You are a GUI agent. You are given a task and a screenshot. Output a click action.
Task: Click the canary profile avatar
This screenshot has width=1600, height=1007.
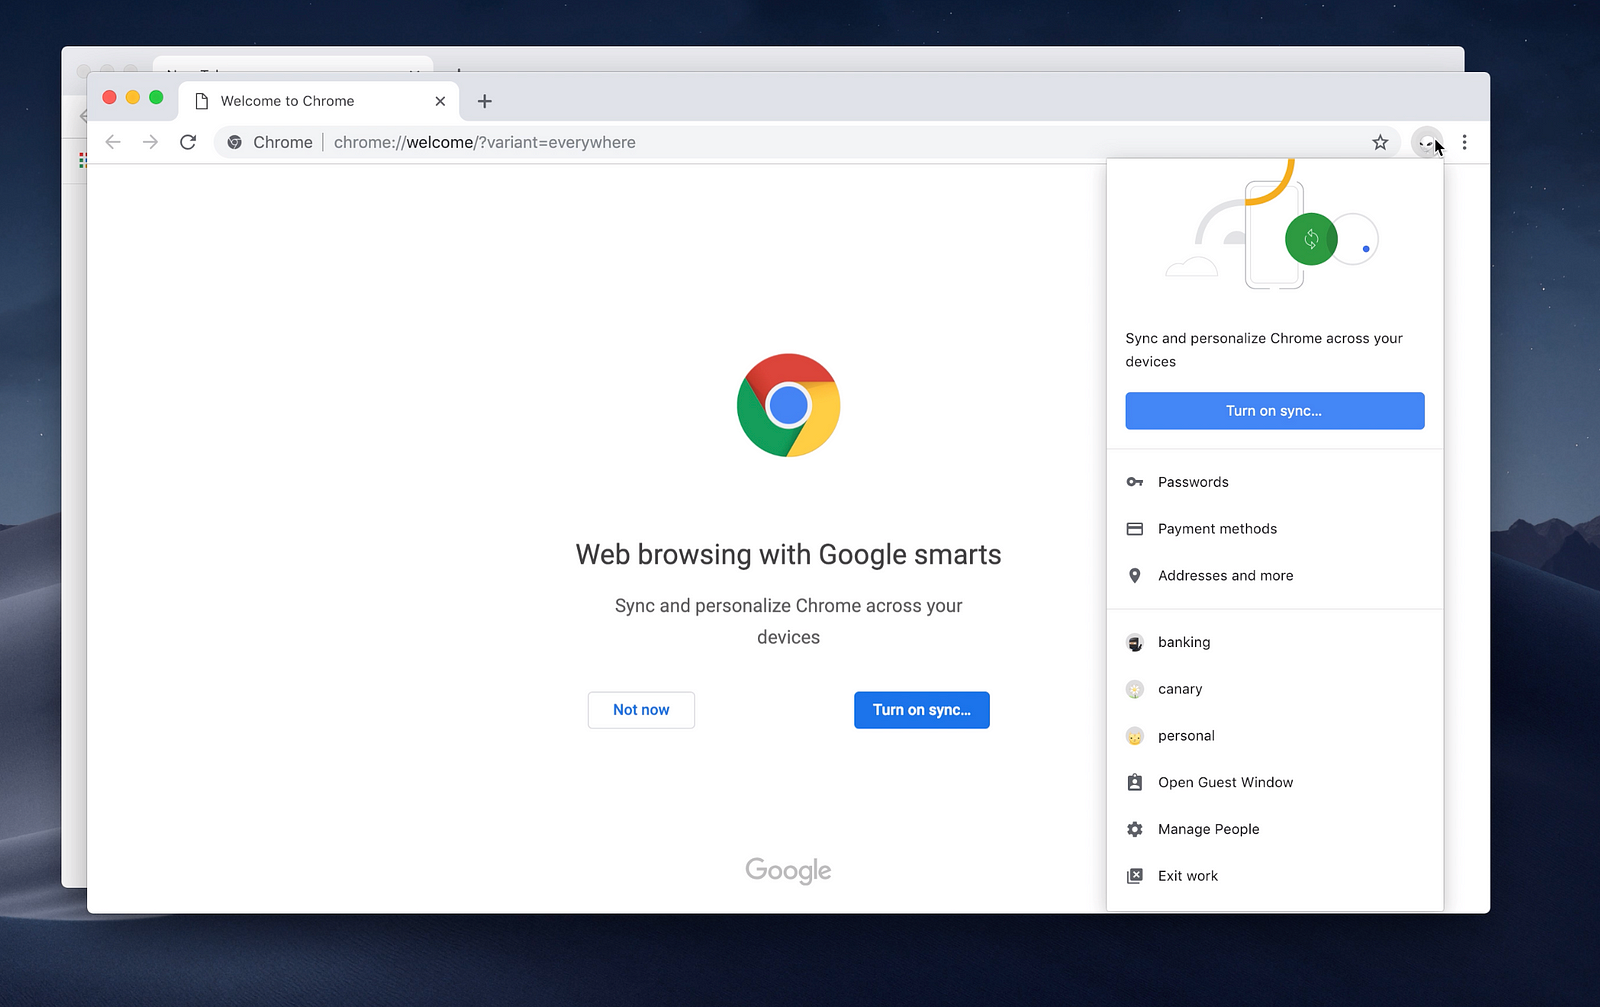[1135, 689]
